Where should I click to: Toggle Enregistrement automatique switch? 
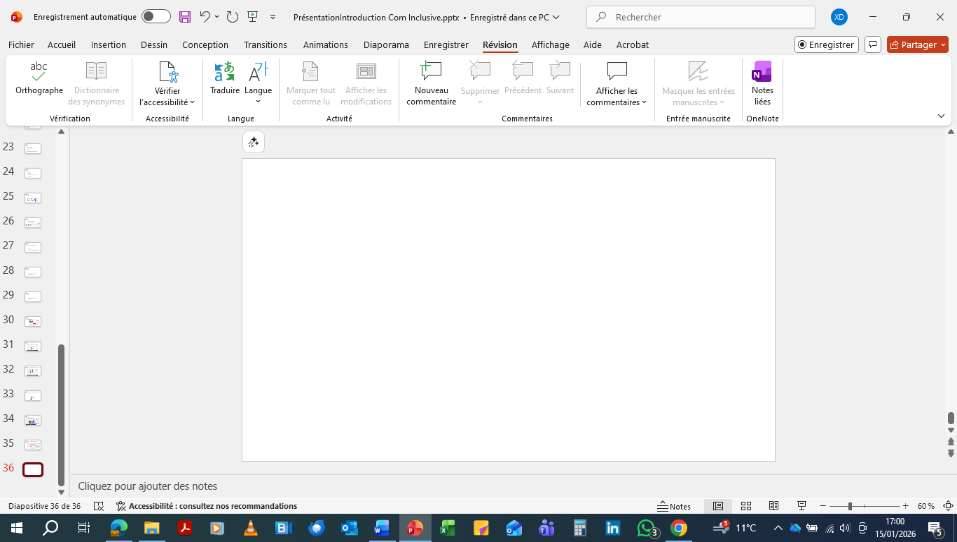point(156,17)
